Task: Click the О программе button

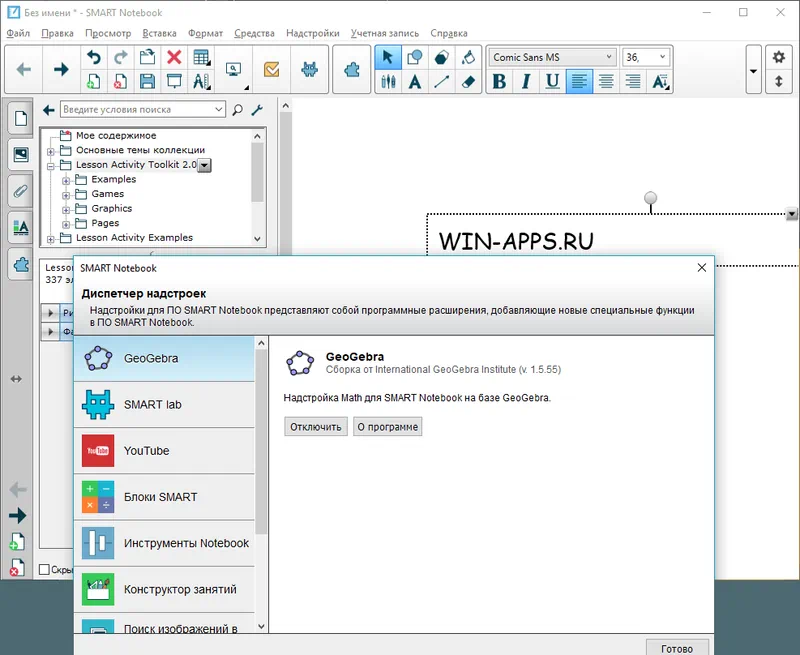Action: pyautogui.click(x=388, y=426)
